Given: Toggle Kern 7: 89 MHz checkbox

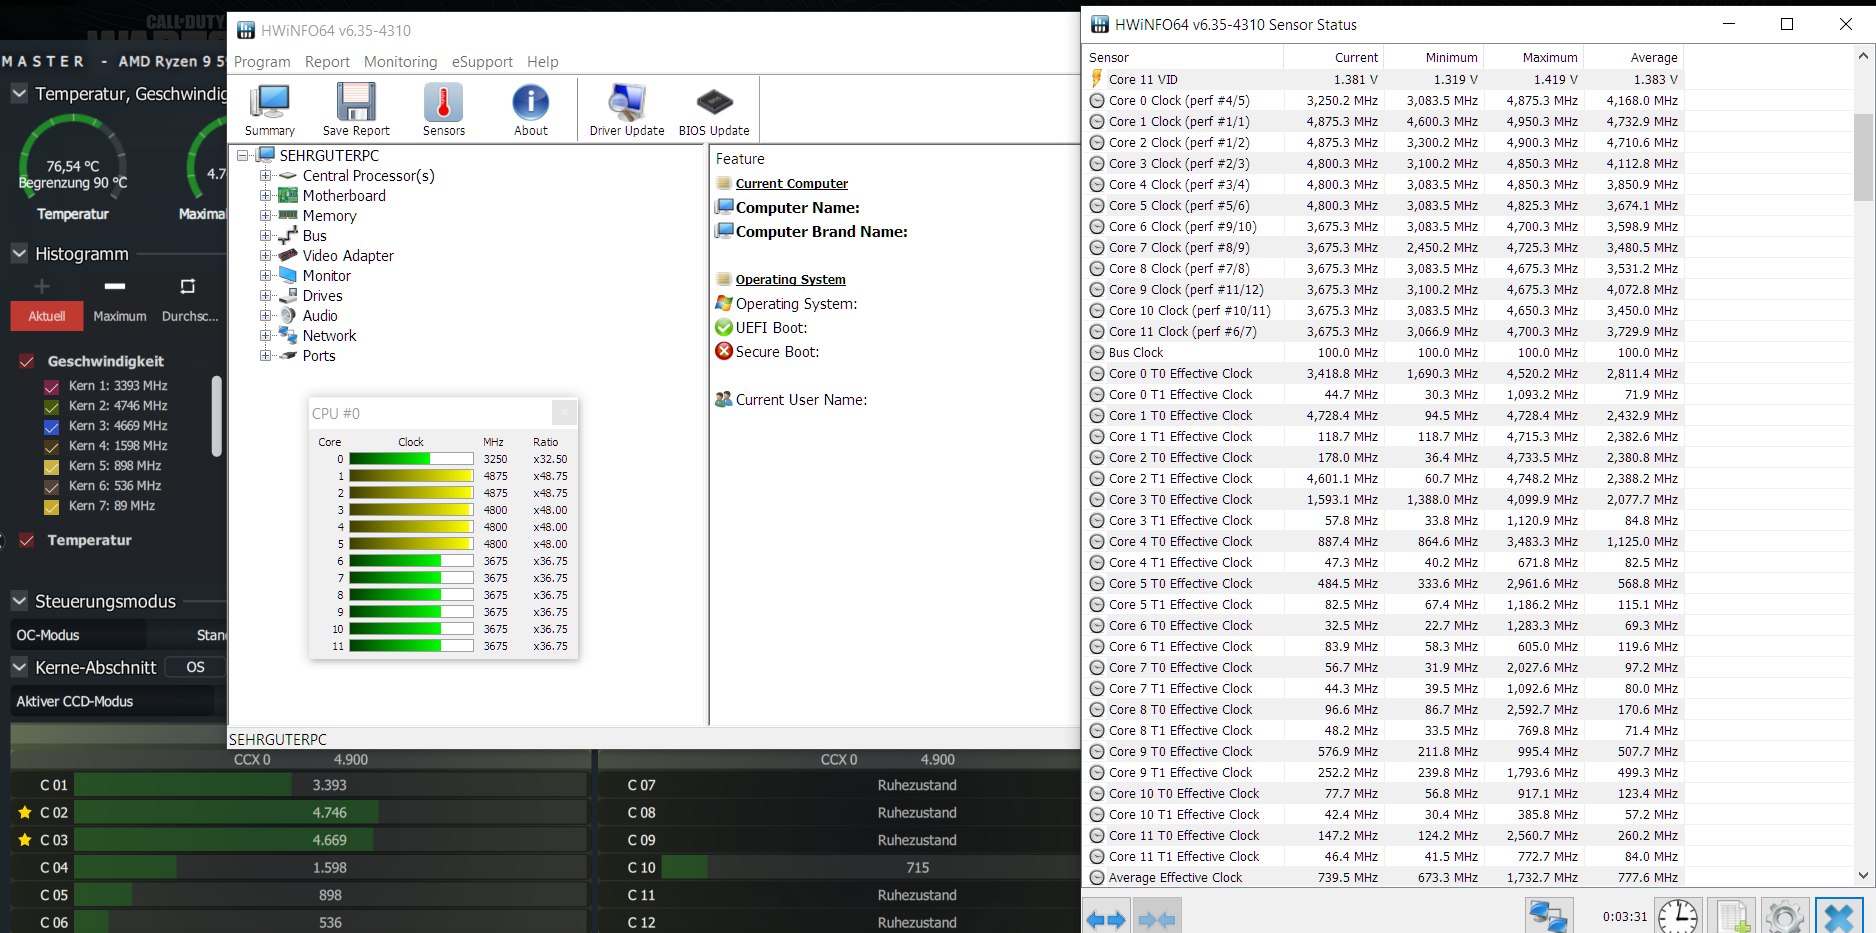Looking at the screenshot, I should tap(51, 506).
